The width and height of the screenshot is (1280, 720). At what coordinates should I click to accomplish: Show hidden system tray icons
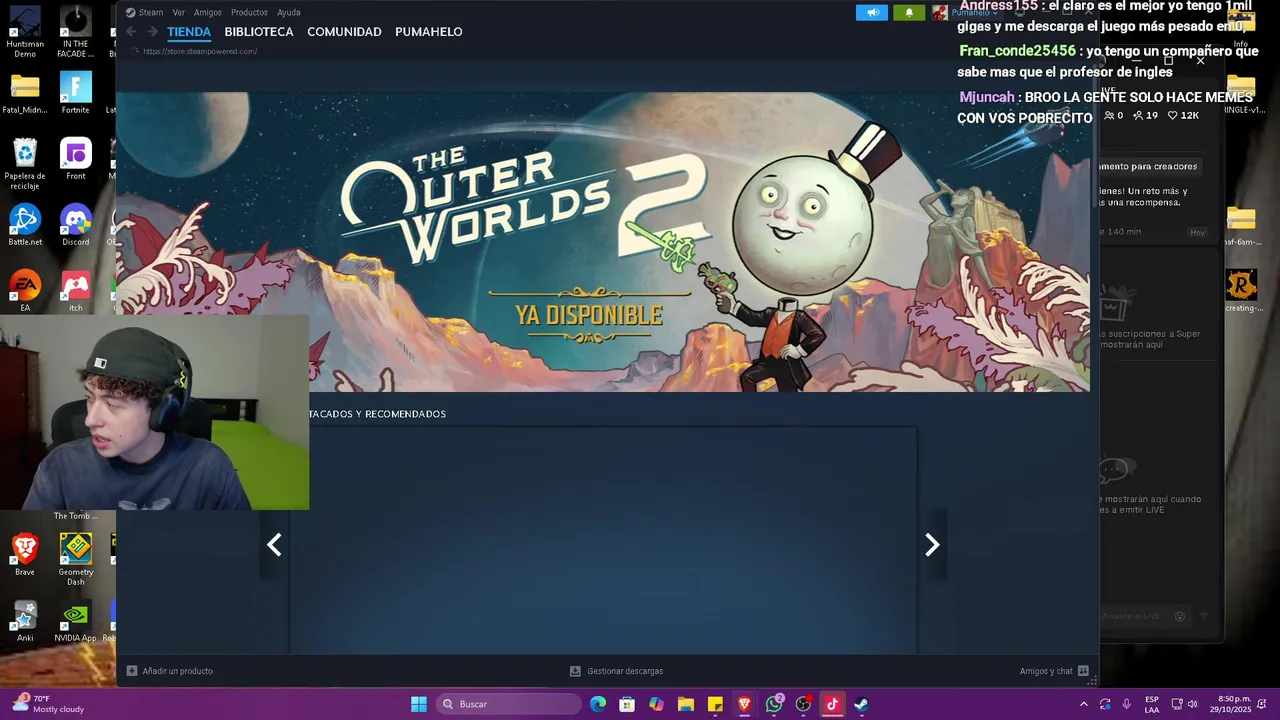pos(1083,704)
